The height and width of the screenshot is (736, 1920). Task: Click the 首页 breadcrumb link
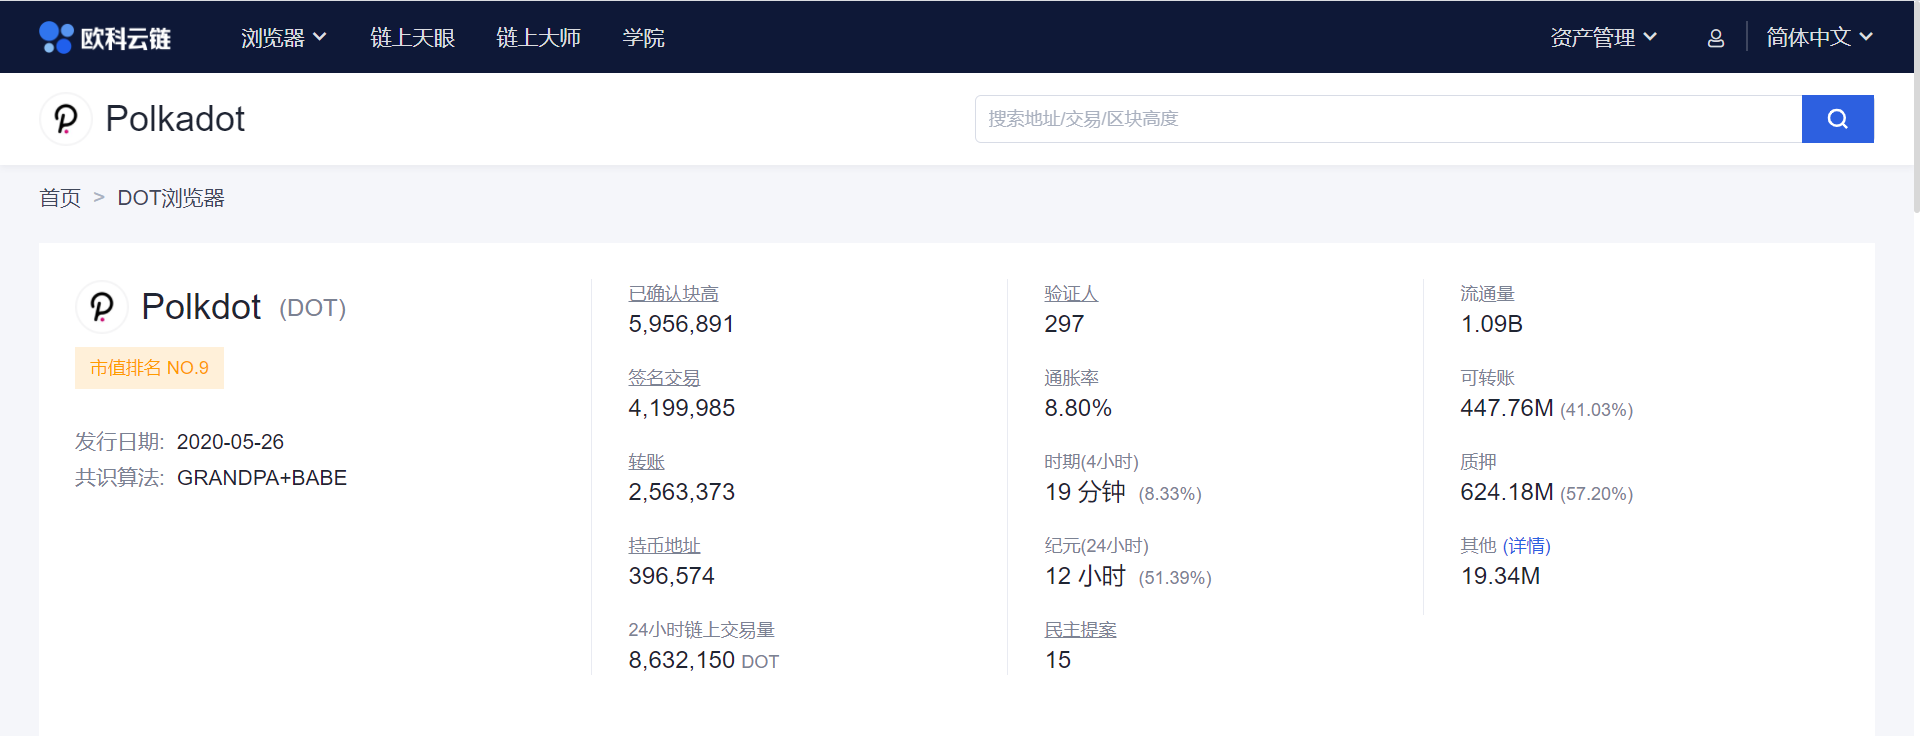coord(60,198)
